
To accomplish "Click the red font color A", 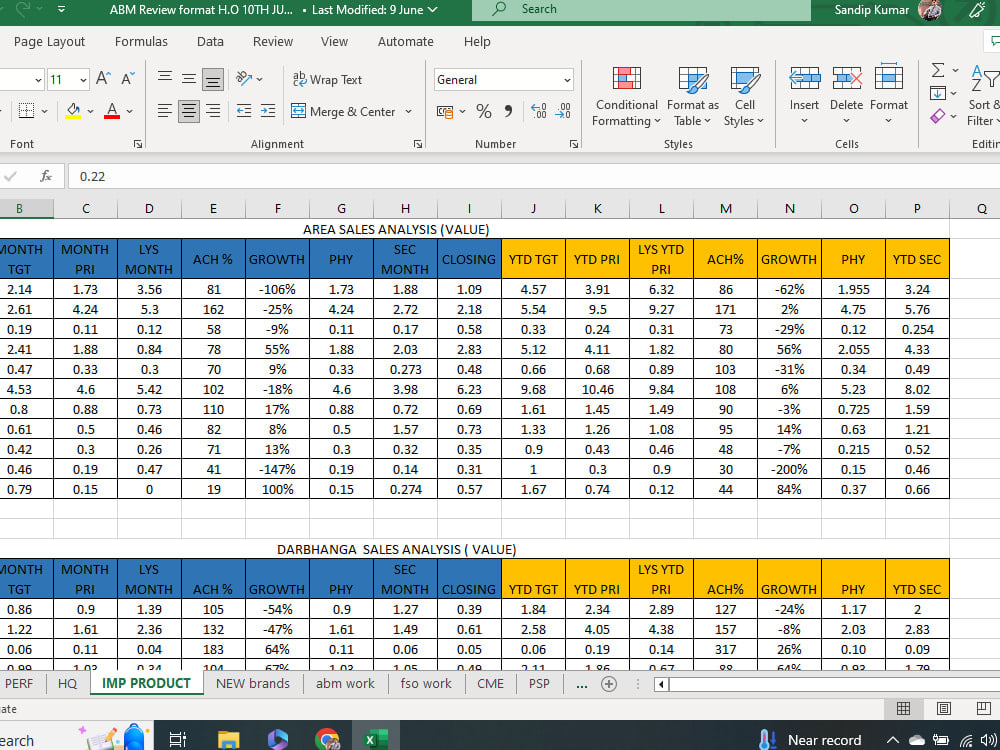I will (x=112, y=112).
